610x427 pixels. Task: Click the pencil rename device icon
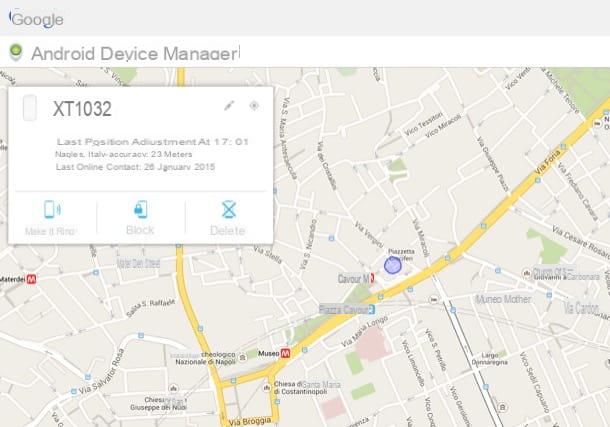[x=229, y=105]
